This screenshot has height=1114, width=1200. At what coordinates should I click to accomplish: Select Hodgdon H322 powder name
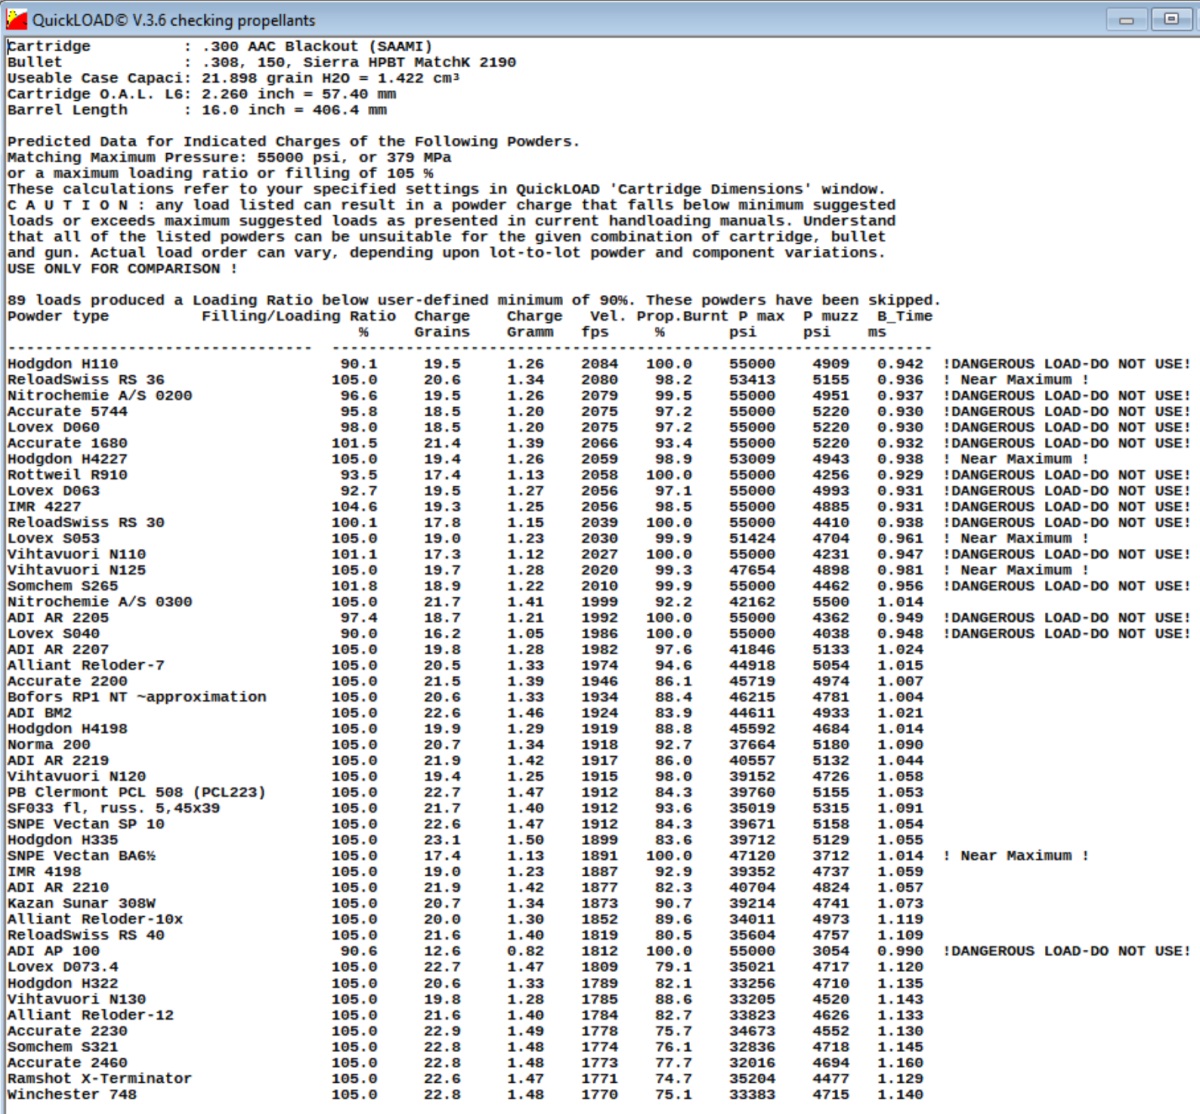point(63,984)
